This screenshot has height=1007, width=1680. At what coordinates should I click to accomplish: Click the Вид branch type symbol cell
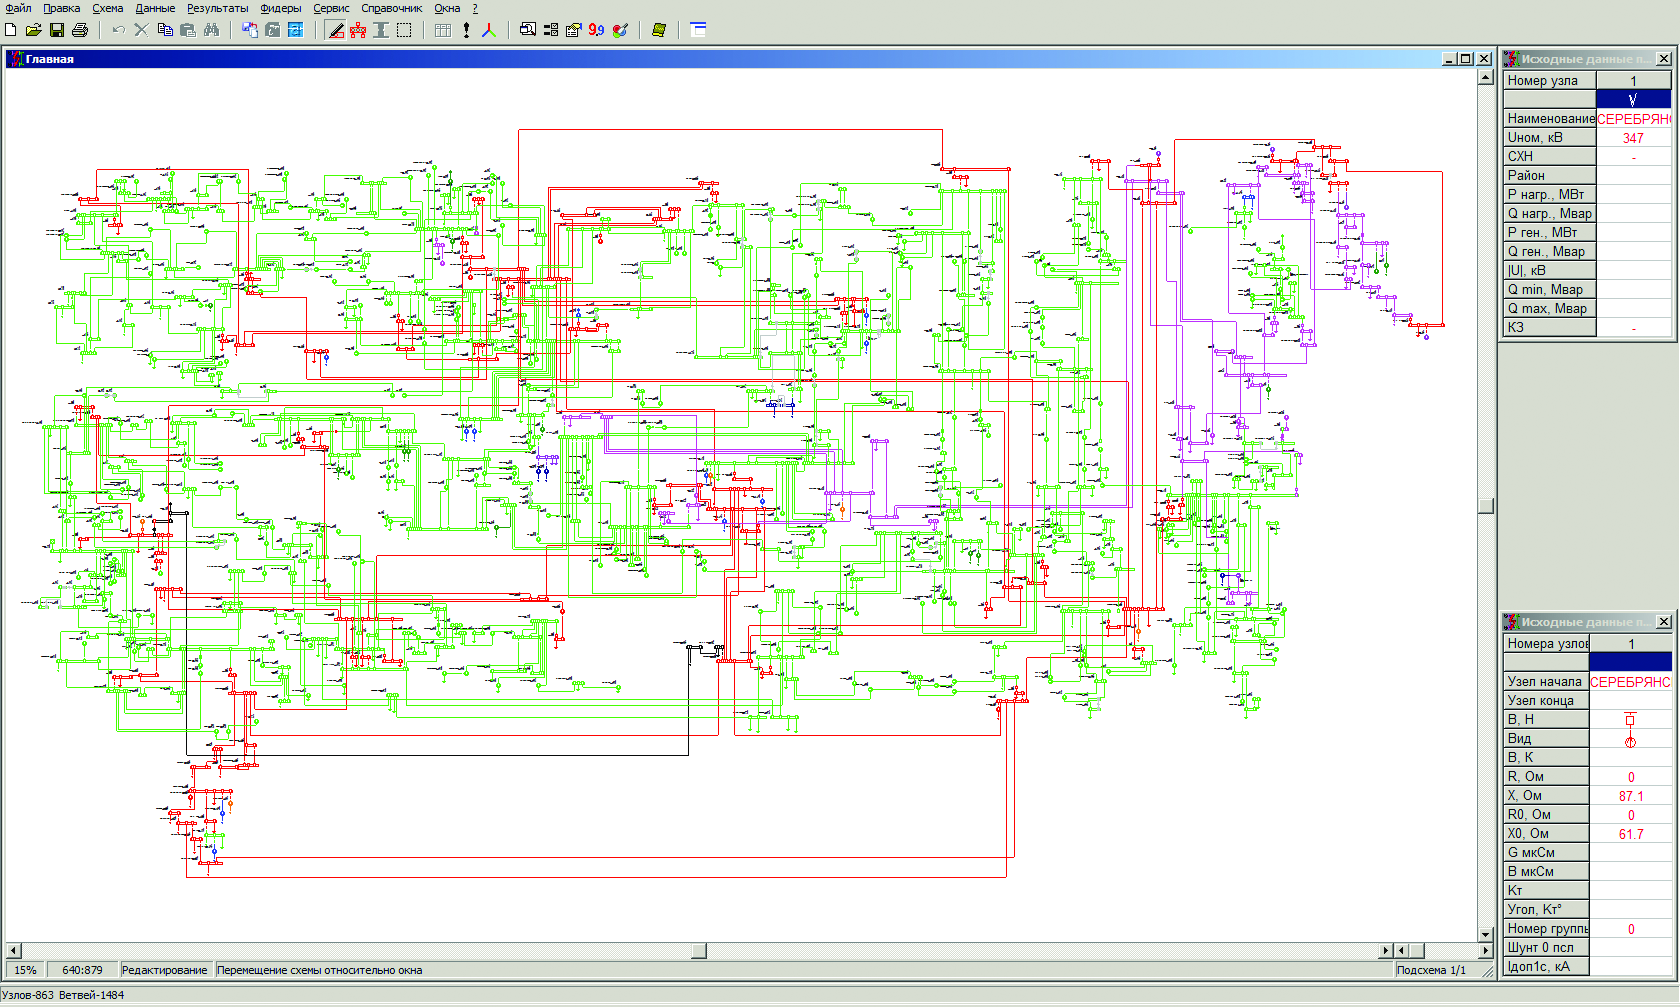[x=1631, y=739]
